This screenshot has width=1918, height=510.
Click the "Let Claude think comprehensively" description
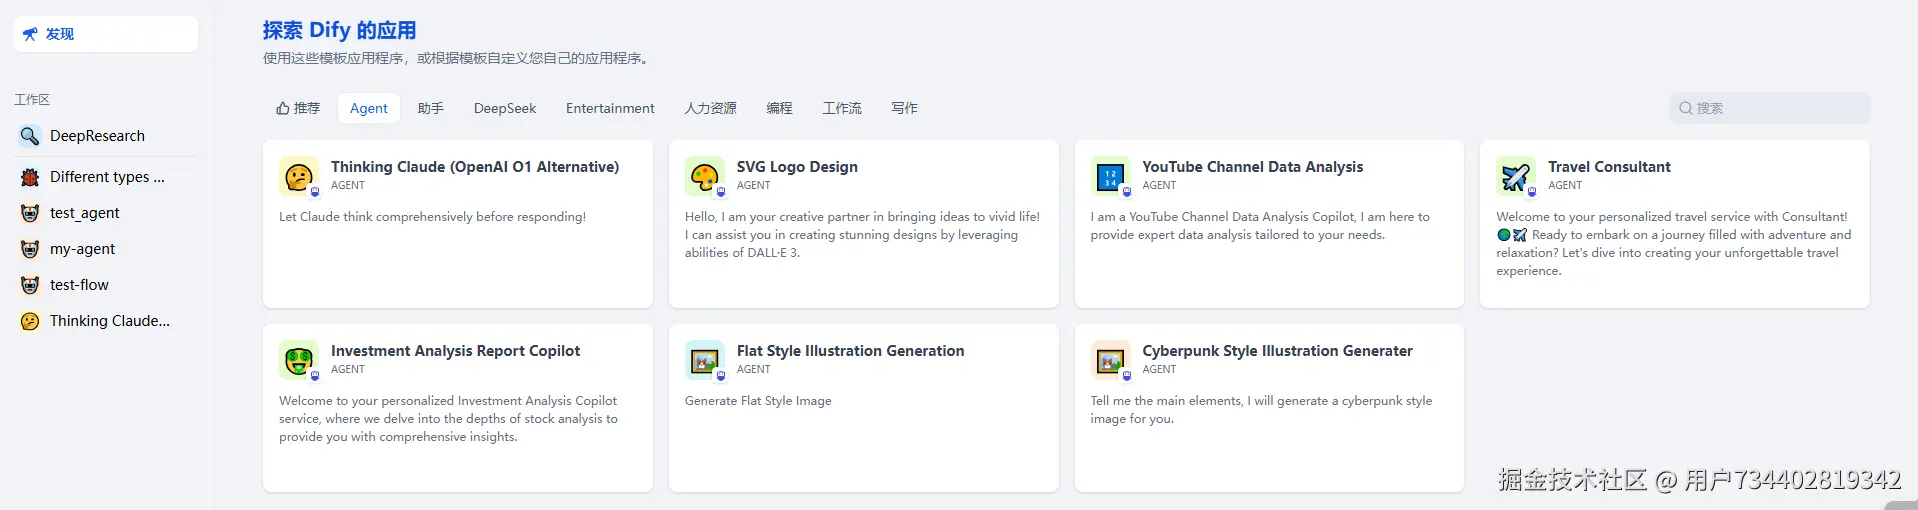pos(432,217)
